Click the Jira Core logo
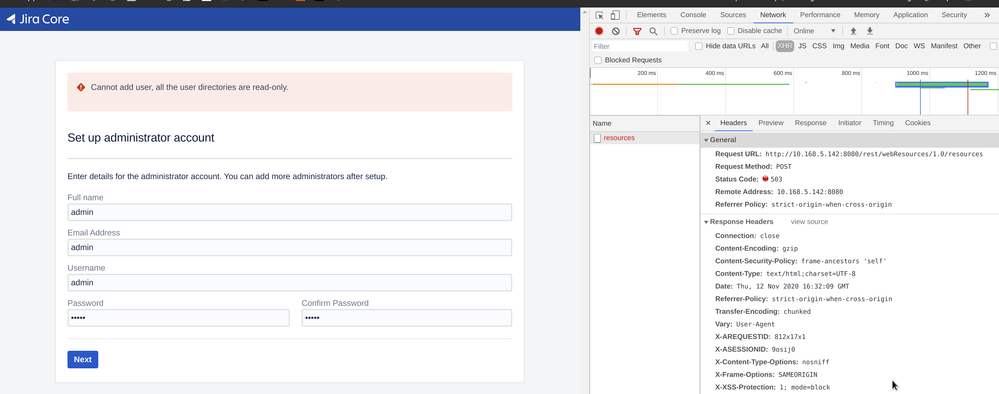999x394 pixels. pyautogui.click(x=38, y=19)
